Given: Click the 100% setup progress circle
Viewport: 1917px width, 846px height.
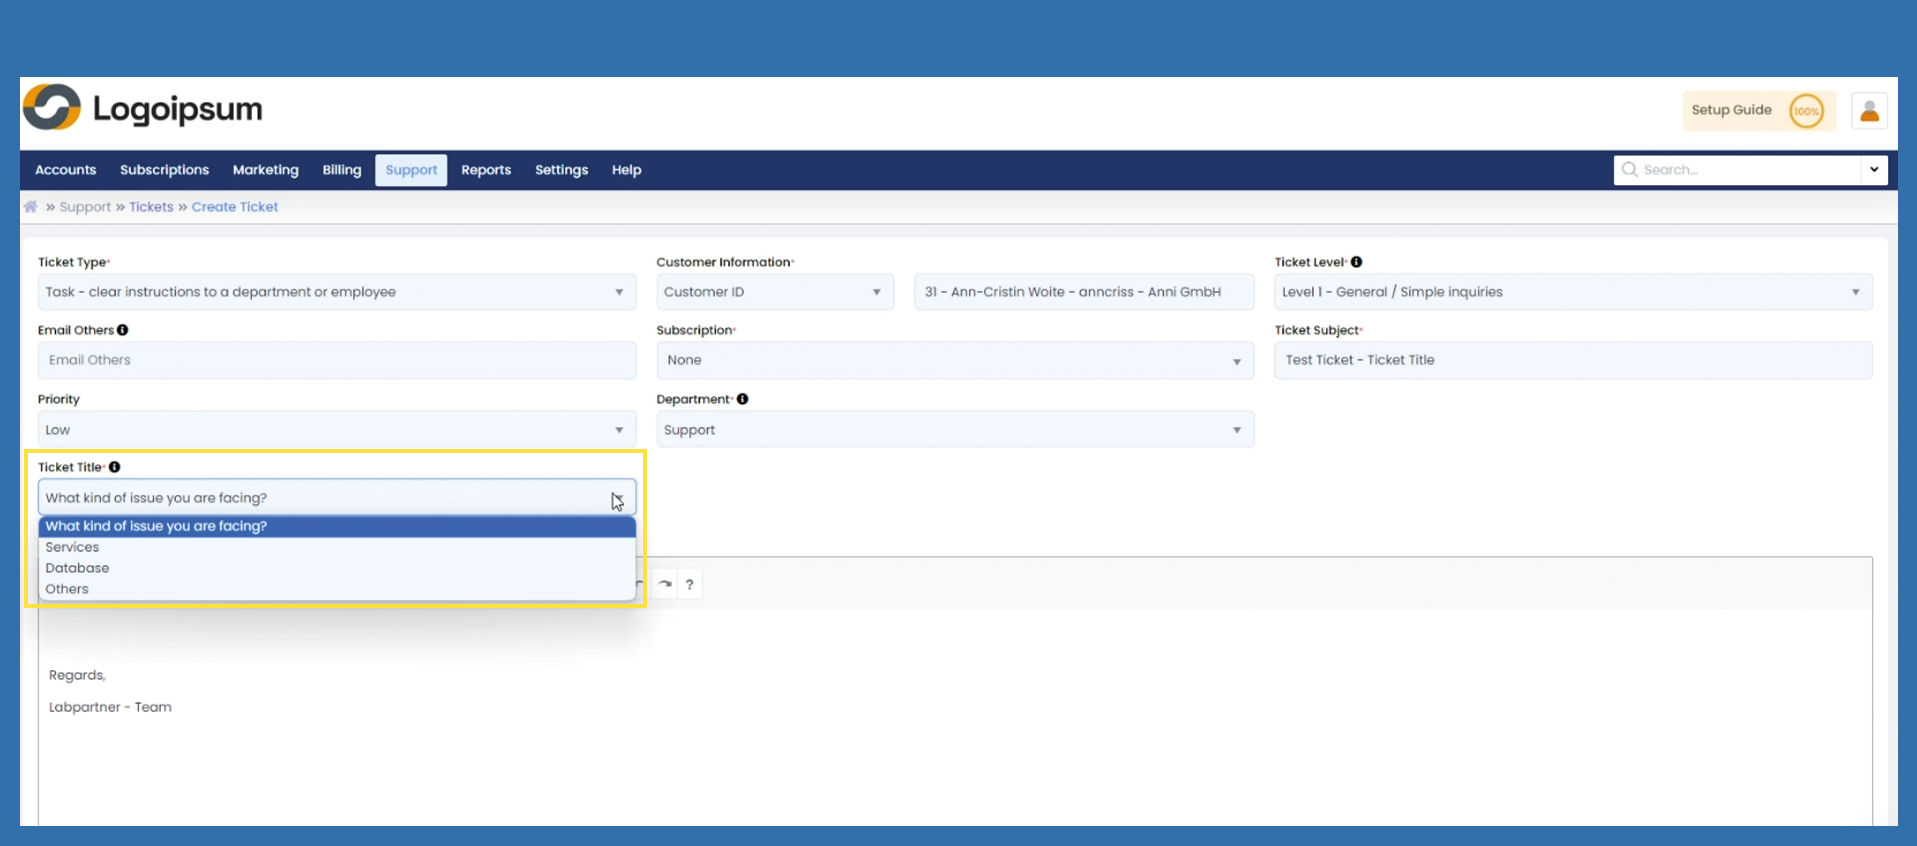Looking at the screenshot, I should 1805,111.
